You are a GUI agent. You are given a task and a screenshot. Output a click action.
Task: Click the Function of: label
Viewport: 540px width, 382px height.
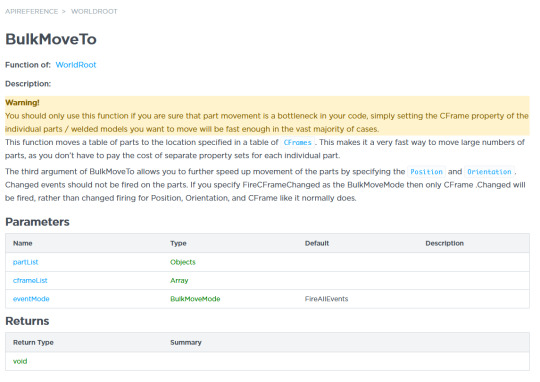(x=28, y=65)
